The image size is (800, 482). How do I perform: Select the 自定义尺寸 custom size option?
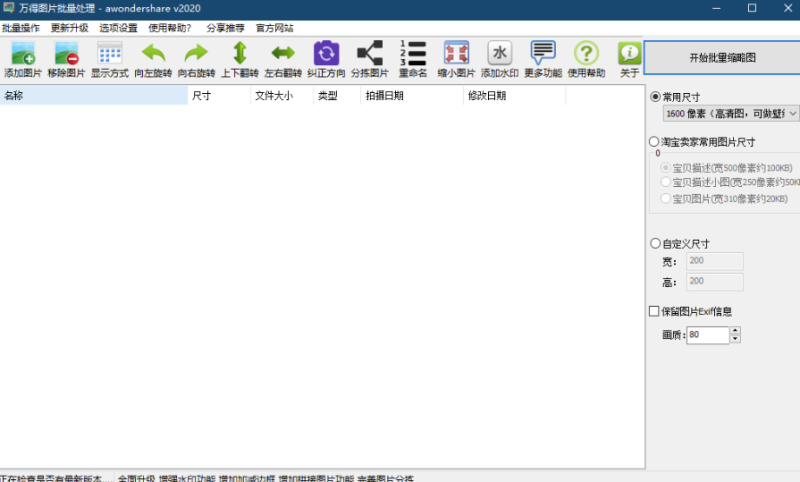tap(656, 243)
